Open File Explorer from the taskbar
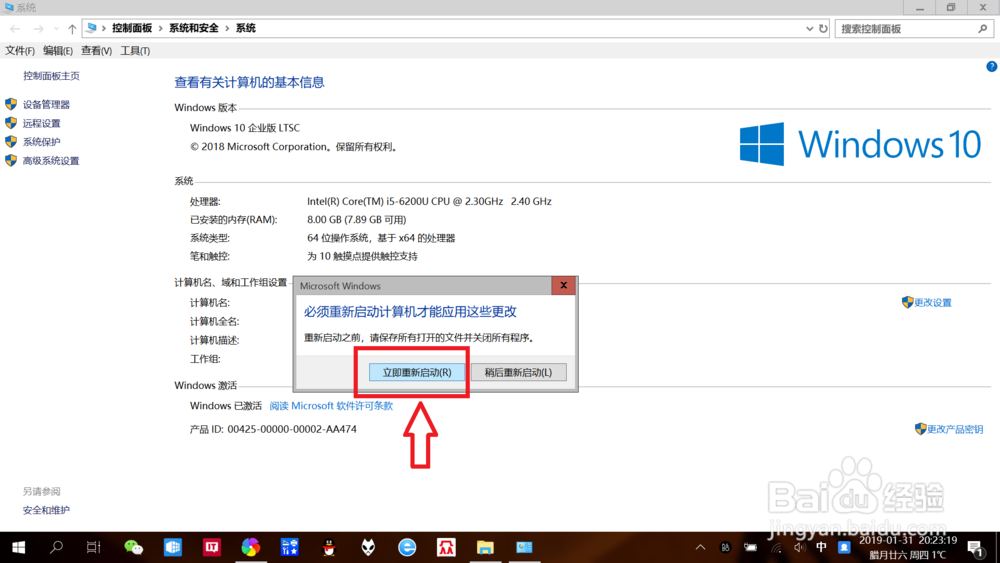The image size is (1000, 563). pos(485,547)
